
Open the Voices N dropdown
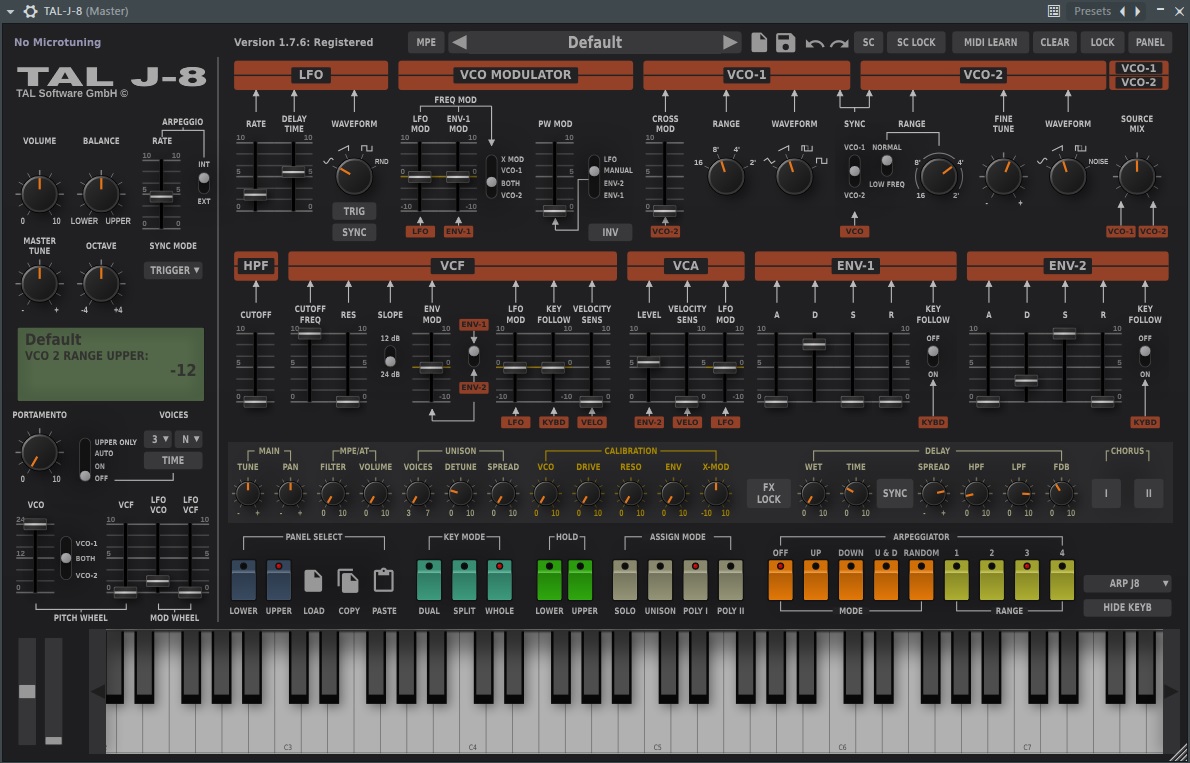[x=188, y=439]
